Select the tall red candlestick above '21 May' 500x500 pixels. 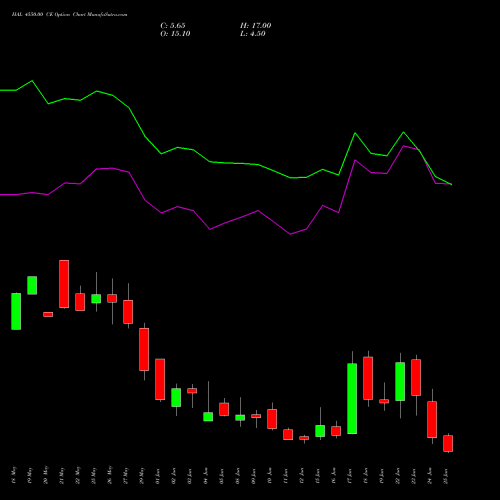[64, 284]
